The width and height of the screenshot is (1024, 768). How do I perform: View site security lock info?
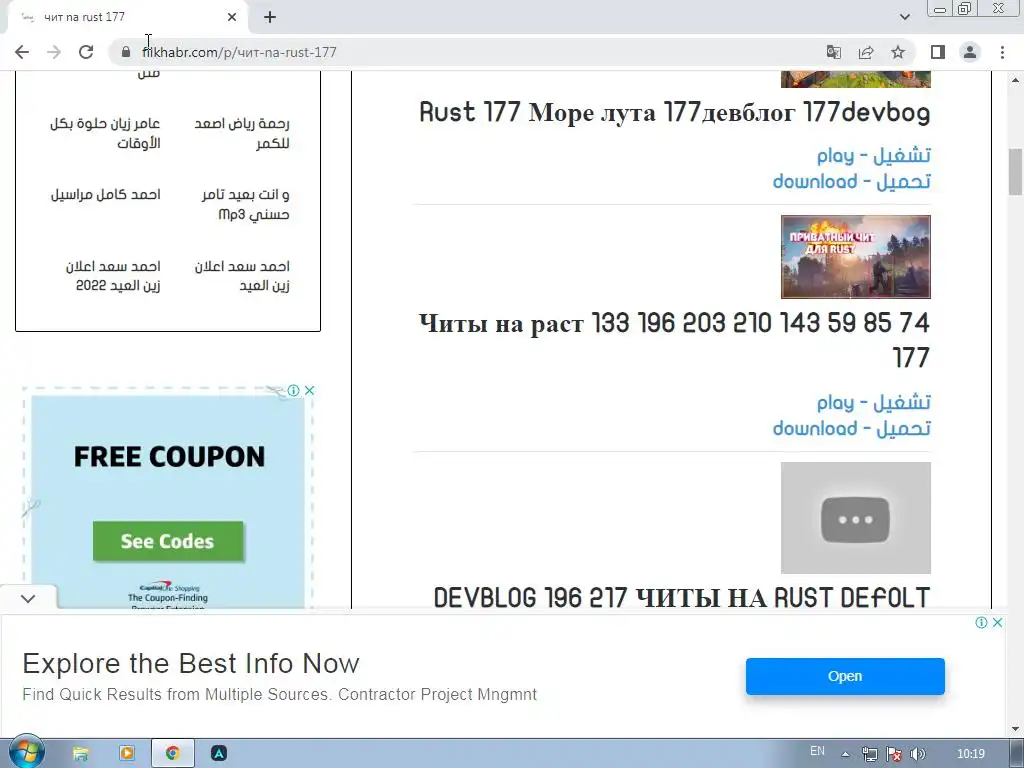pyautogui.click(x=126, y=52)
